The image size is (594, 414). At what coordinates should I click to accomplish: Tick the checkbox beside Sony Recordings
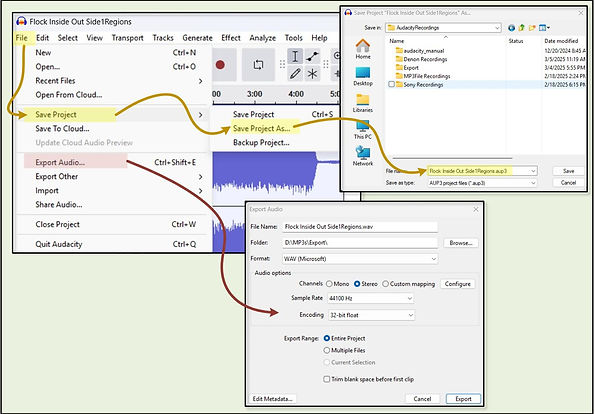(391, 84)
